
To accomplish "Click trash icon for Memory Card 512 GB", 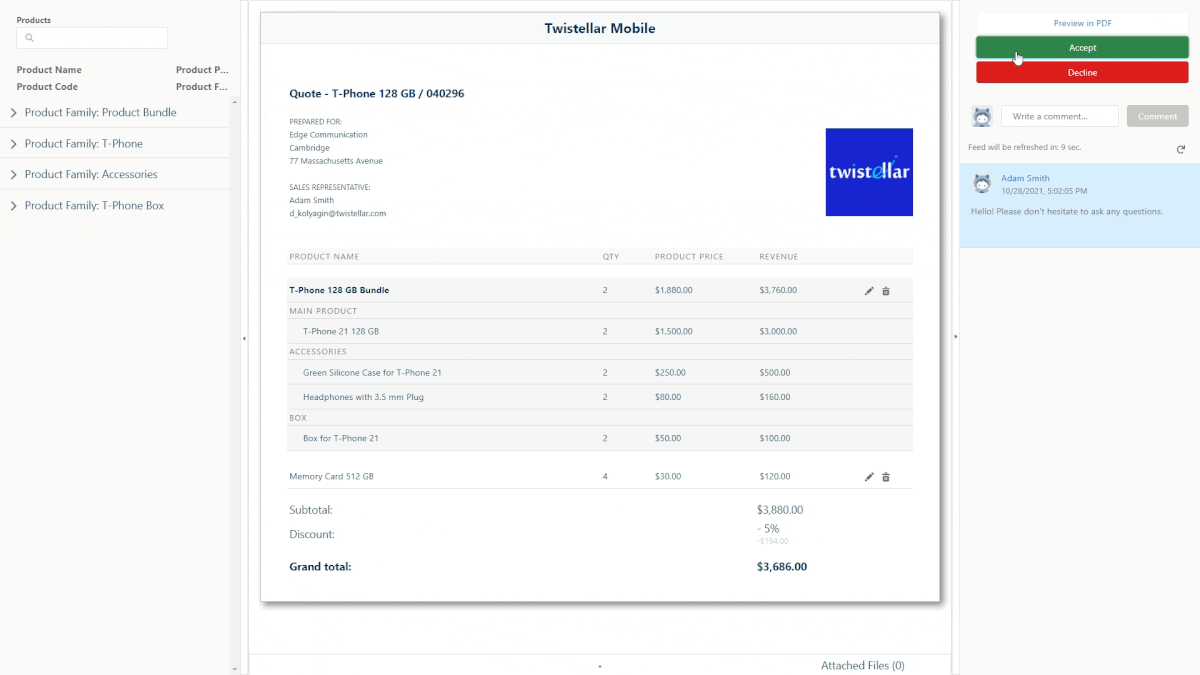I will [886, 477].
